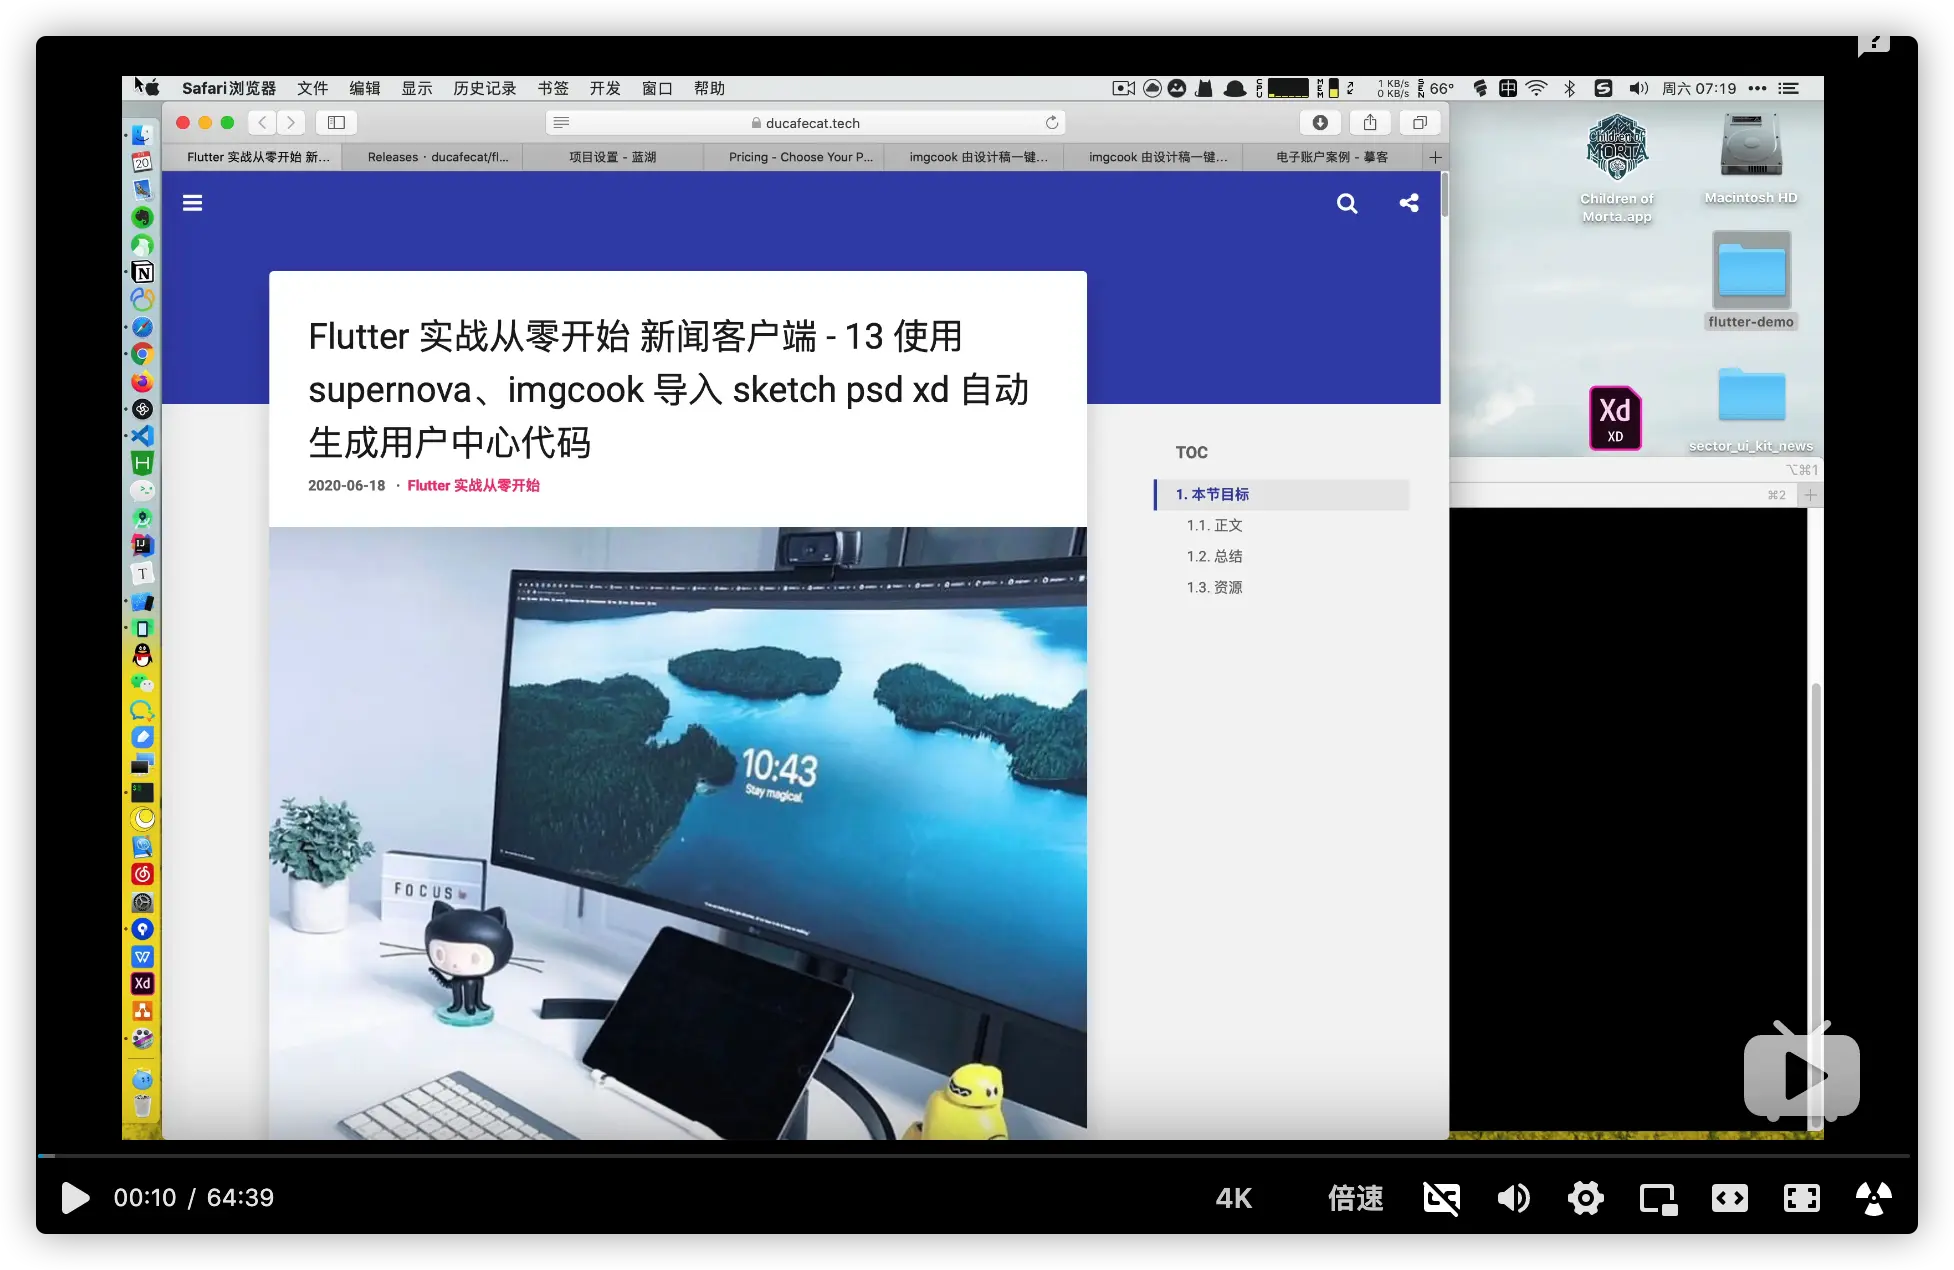The width and height of the screenshot is (1954, 1270).
Task: Toggle danmaku subtitles off icon
Action: point(1441,1198)
